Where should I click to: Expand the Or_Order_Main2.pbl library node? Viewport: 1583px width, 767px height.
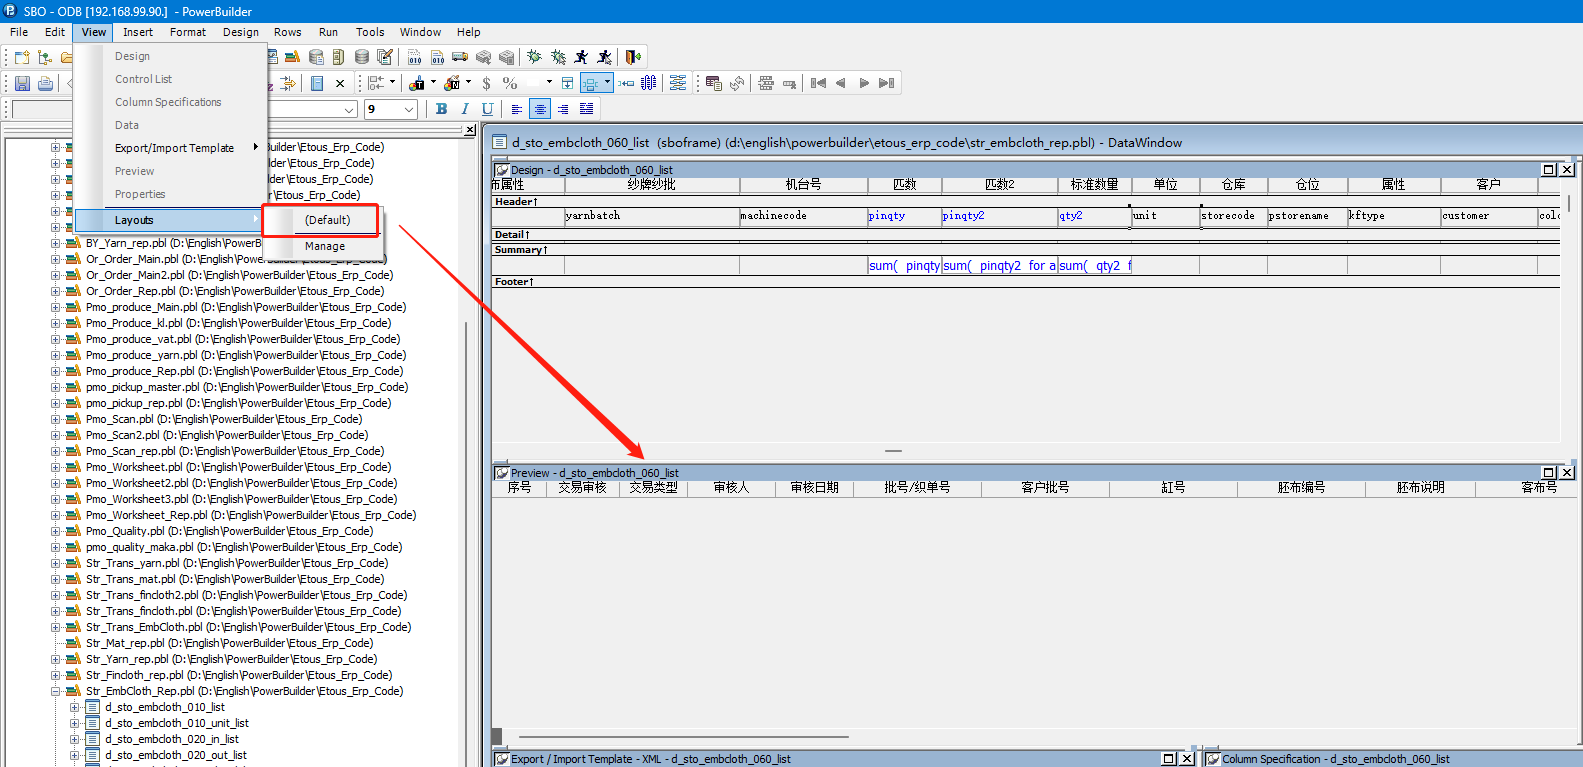pyautogui.click(x=56, y=275)
